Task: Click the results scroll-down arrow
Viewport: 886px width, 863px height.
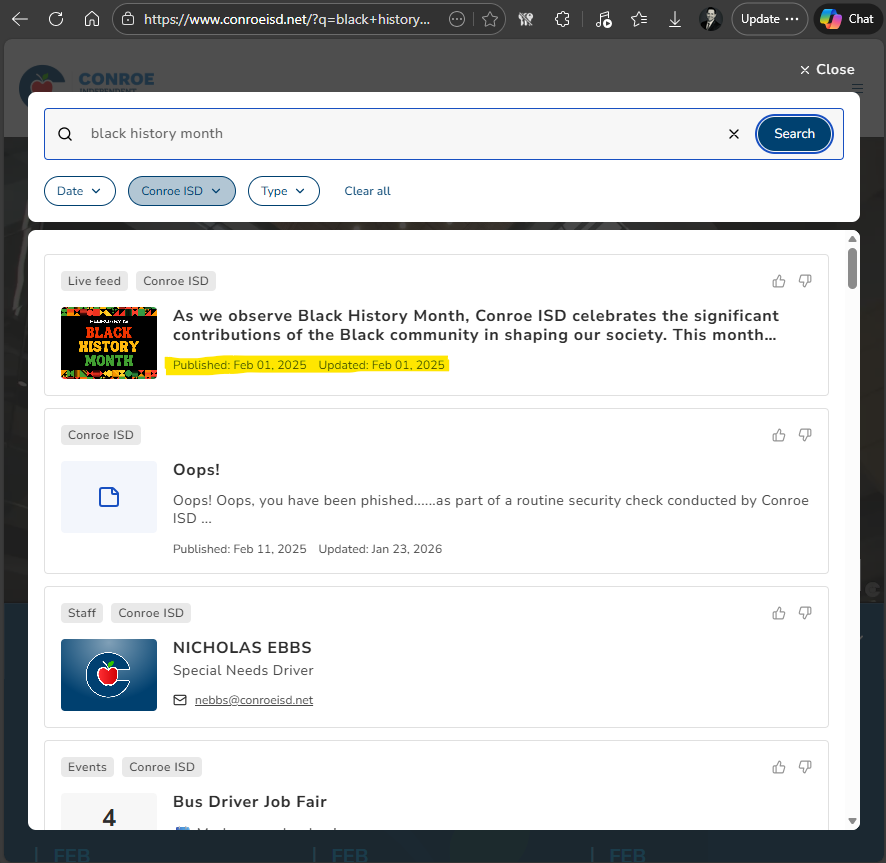Action: (x=852, y=821)
